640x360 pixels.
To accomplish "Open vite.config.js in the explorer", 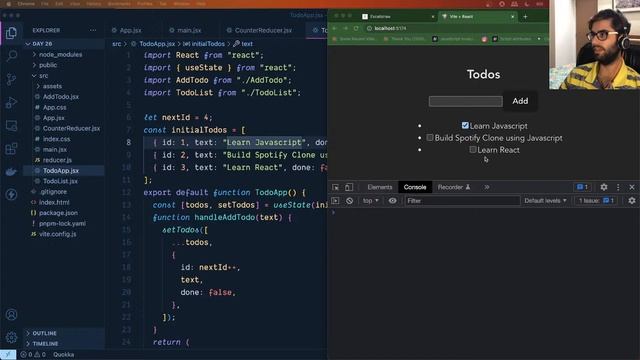I will (x=58, y=234).
